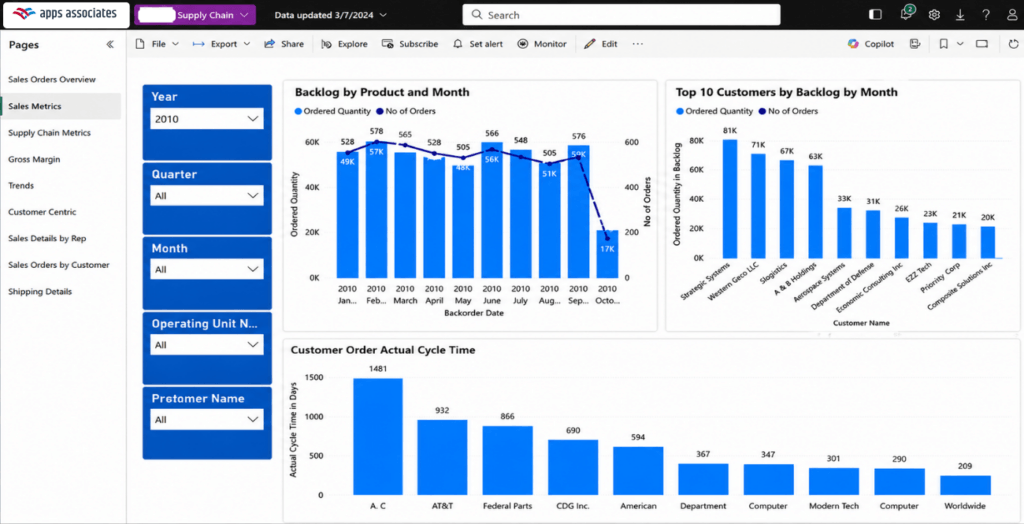Open the help question mark icon
This screenshot has height=524, width=1024.
986,14
